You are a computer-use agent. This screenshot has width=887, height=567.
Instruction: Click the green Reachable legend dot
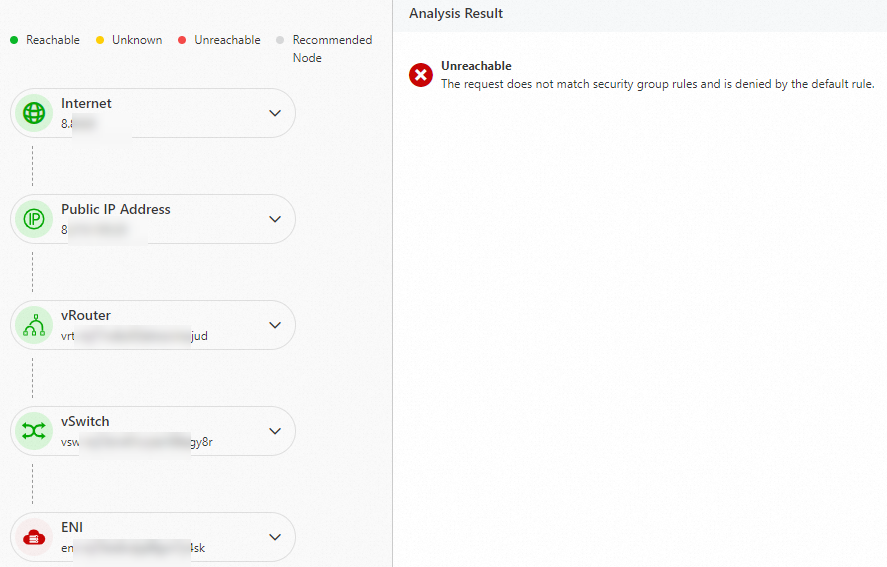click(14, 40)
